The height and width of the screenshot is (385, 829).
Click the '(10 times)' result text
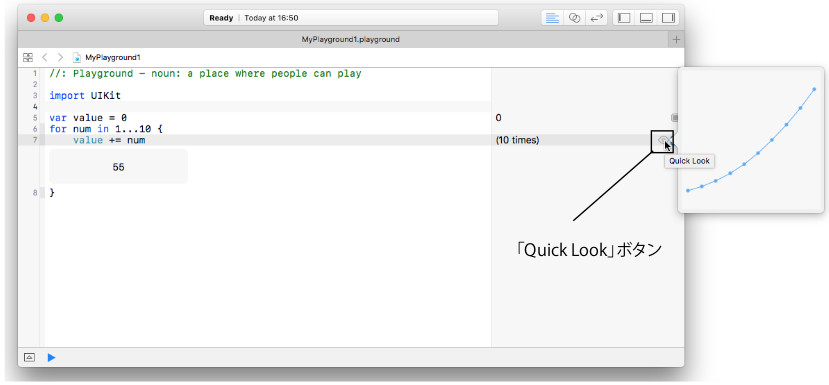tap(518, 140)
